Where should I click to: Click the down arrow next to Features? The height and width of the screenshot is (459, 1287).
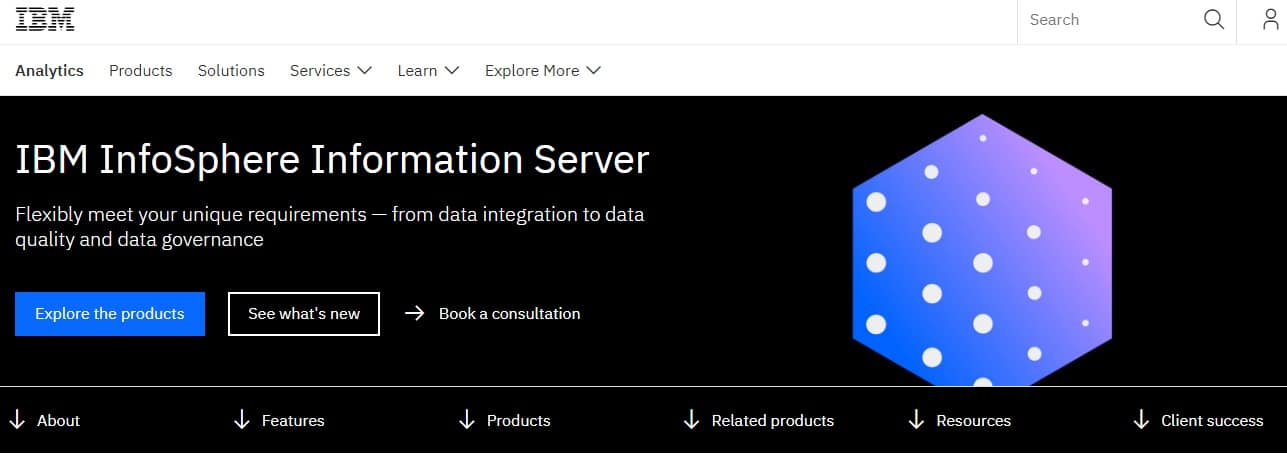(241, 420)
